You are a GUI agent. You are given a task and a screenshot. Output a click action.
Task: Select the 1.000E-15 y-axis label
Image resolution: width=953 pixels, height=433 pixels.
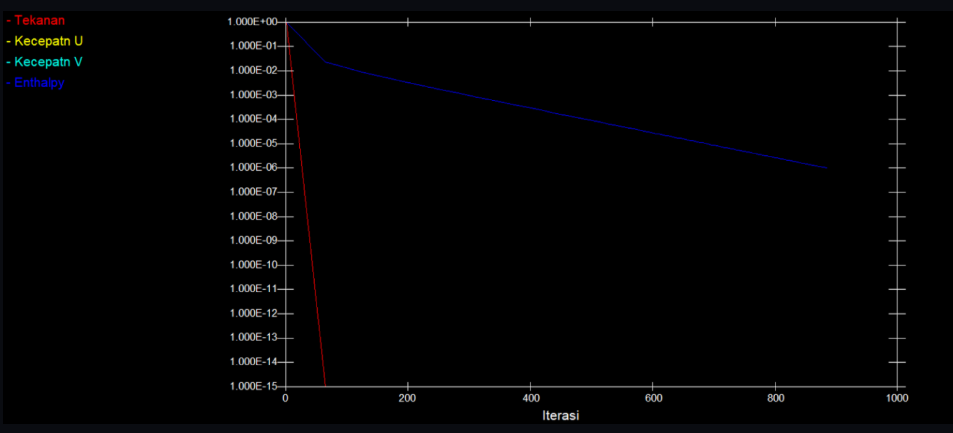click(251, 386)
